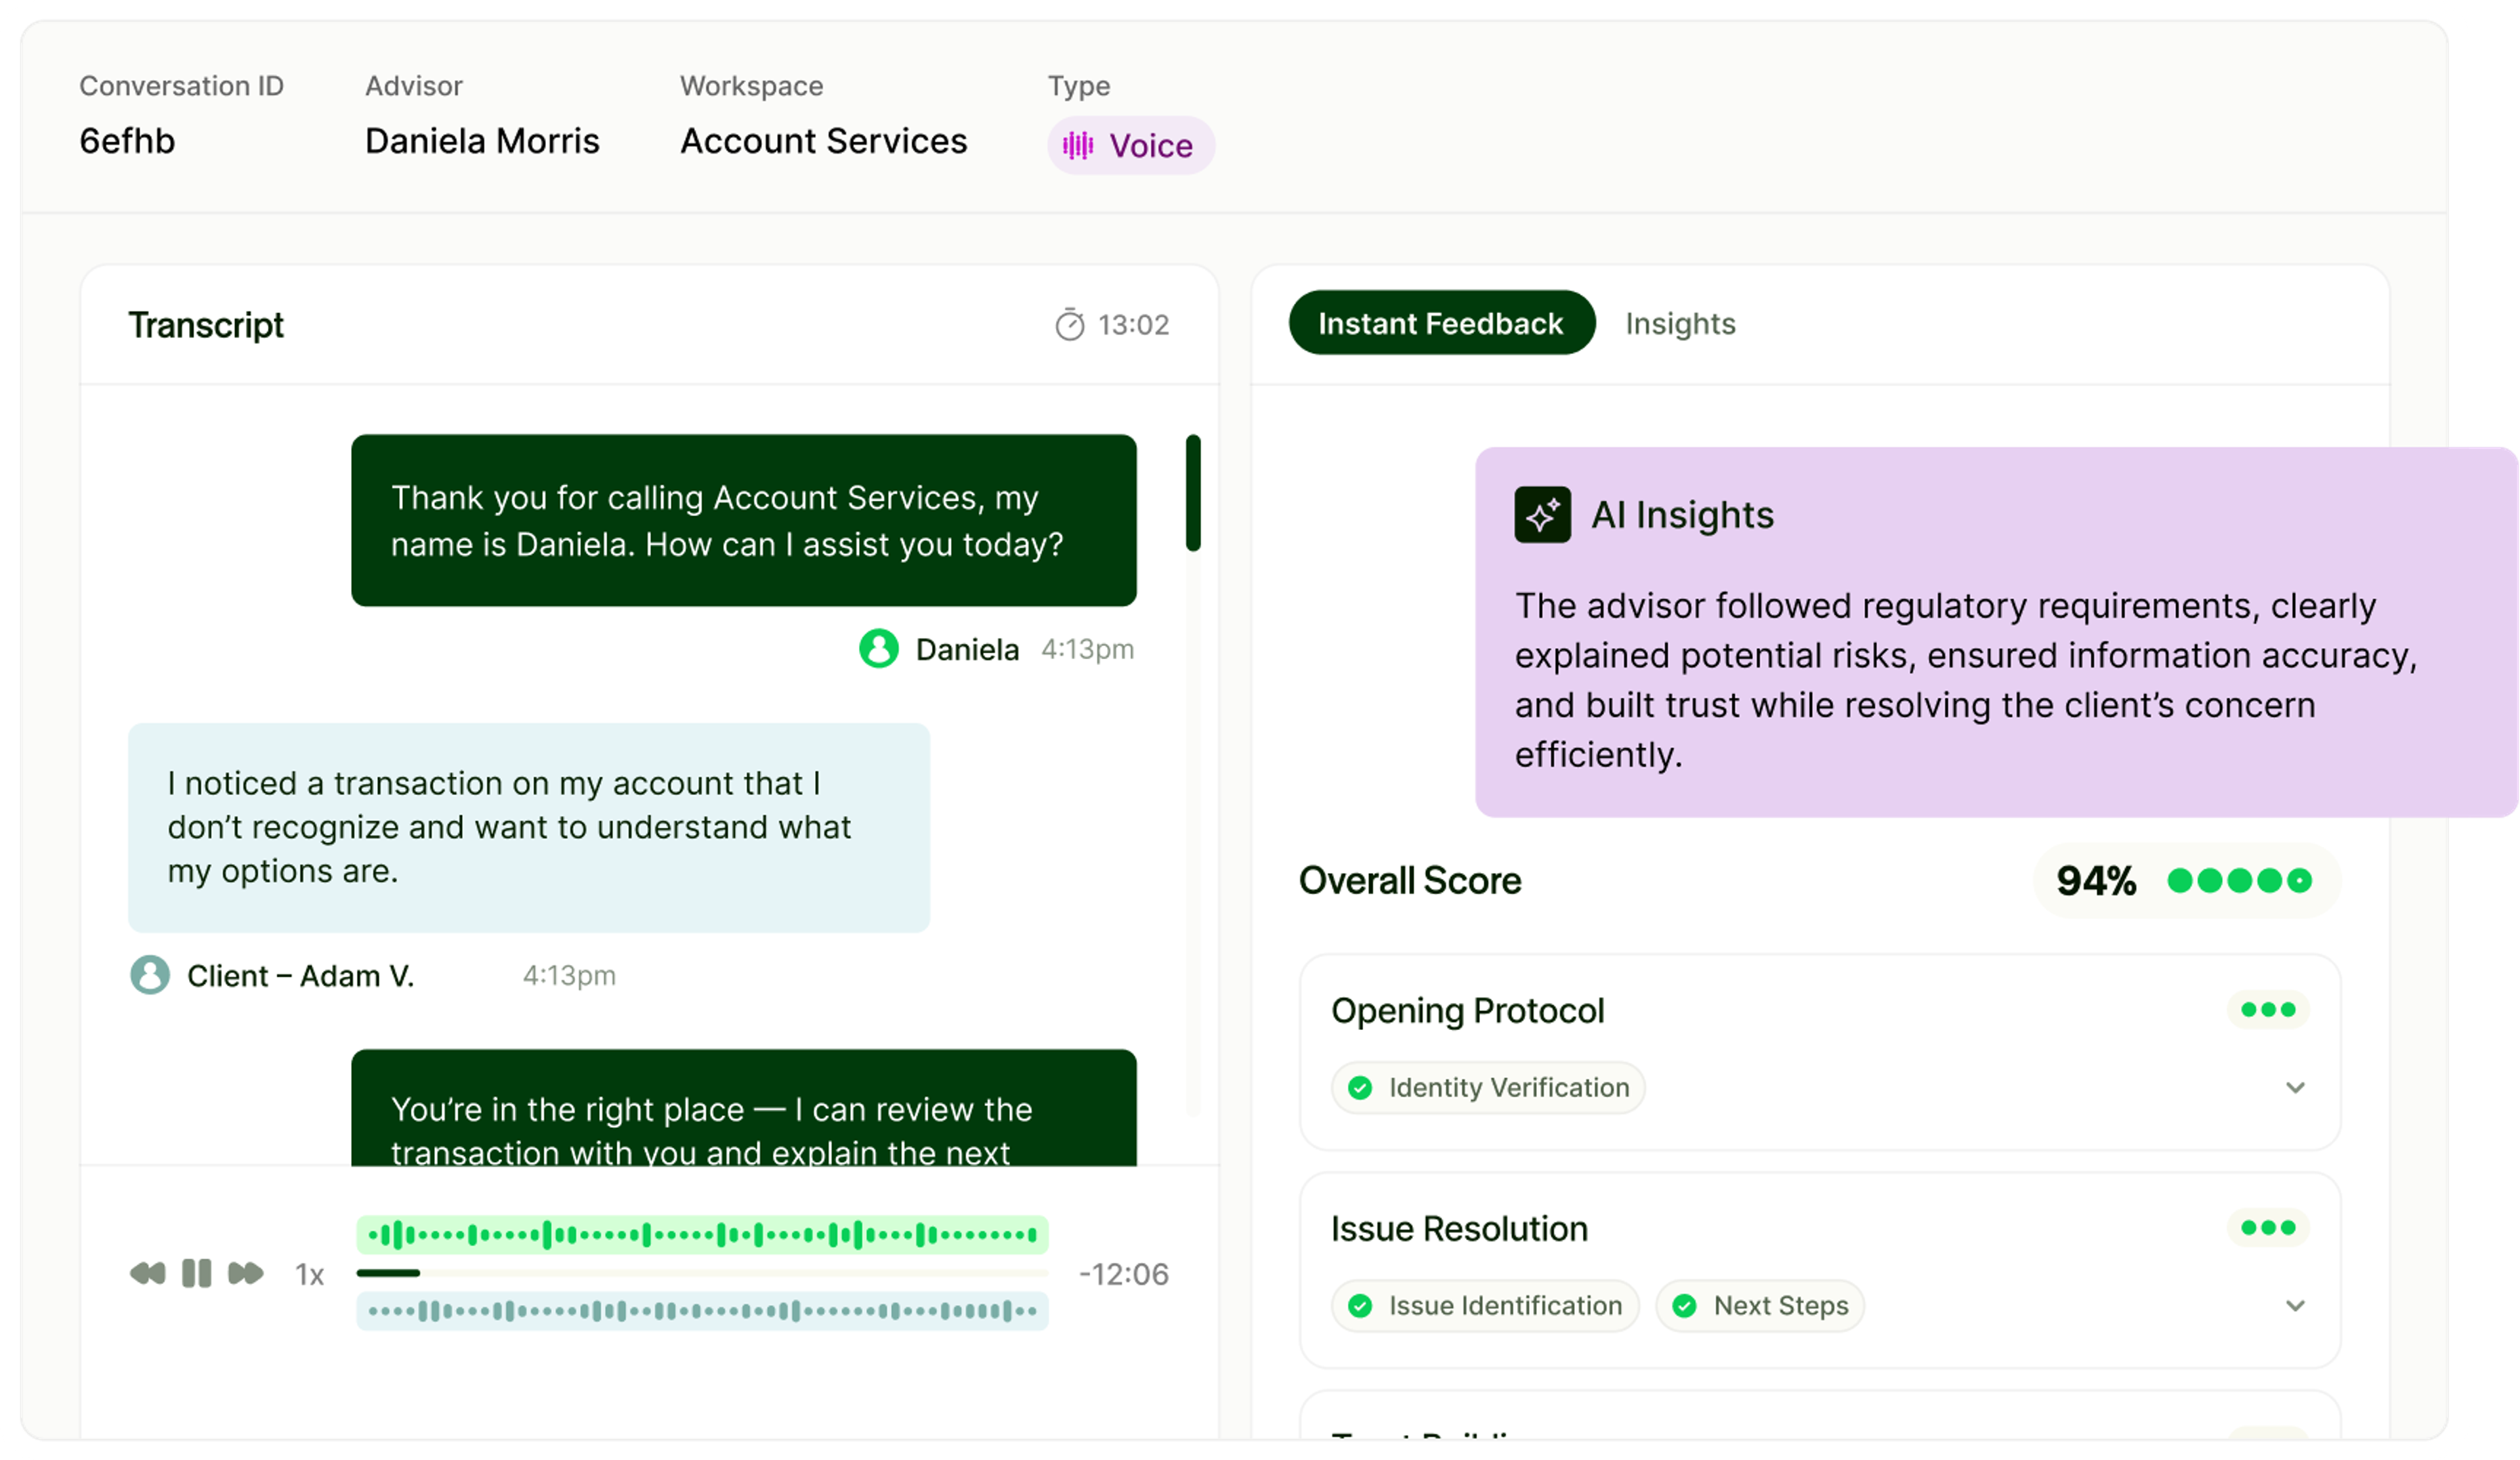
Task: Click the stopwatch duration icon
Action: pos(1069,325)
